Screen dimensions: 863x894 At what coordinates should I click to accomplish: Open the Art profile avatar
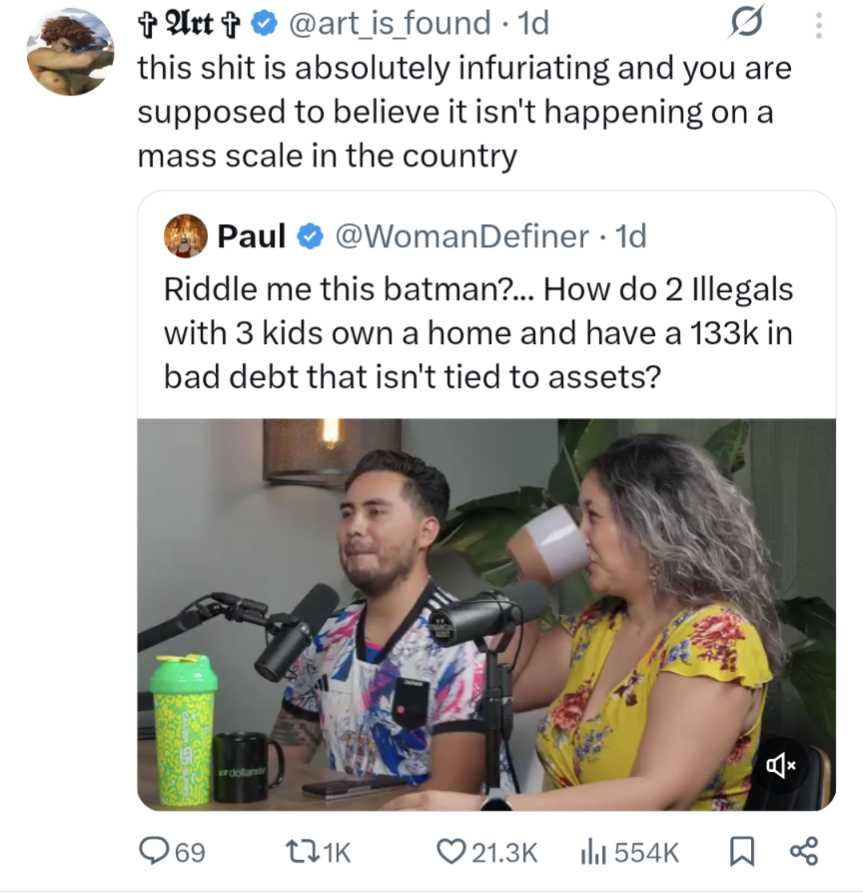click(70, 52)
